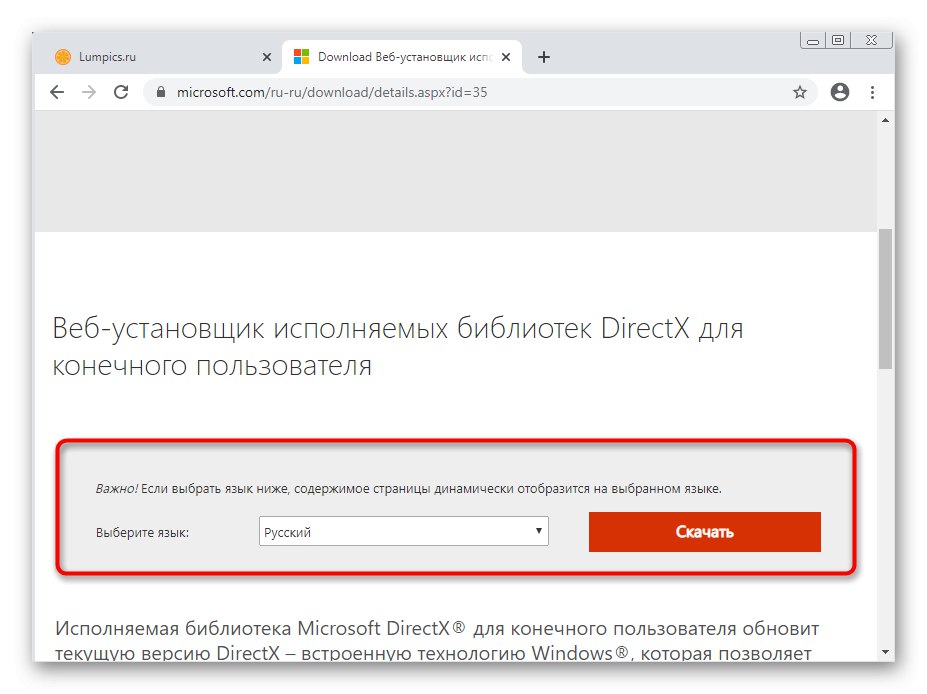Click the forward navigation arrow
The width and height of the screenshot is (927, 694).
click(89, 92)
